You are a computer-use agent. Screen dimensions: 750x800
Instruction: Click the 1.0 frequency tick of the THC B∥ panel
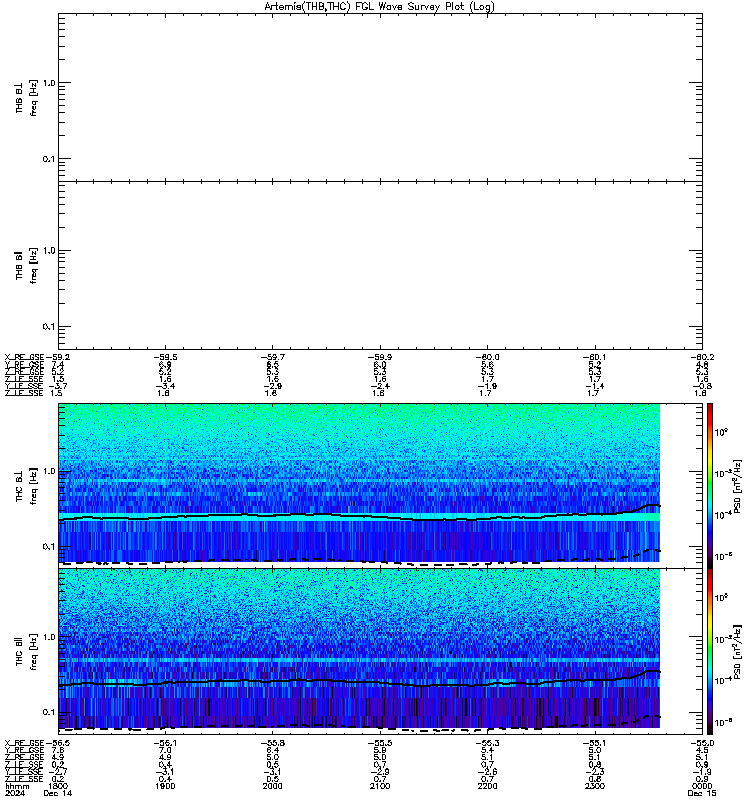[x=49, y=637]
